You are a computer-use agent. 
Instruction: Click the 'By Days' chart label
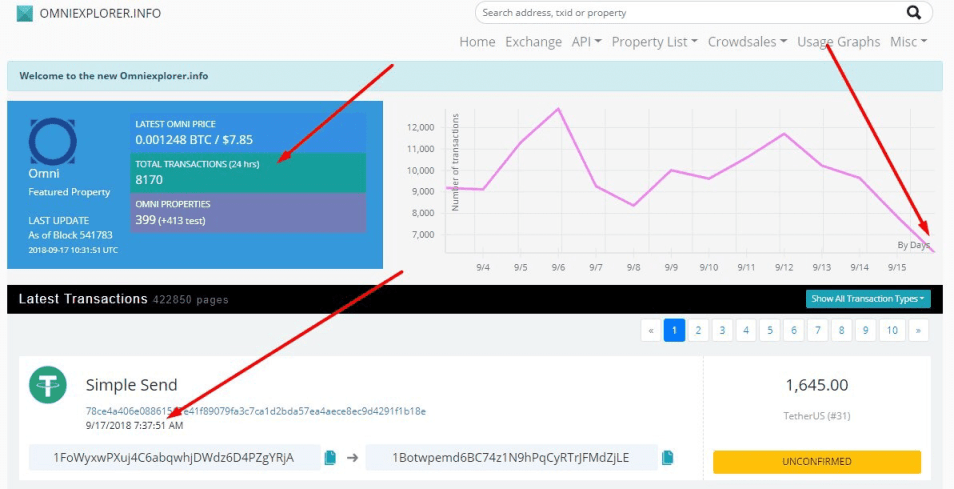tap(913, 244)
